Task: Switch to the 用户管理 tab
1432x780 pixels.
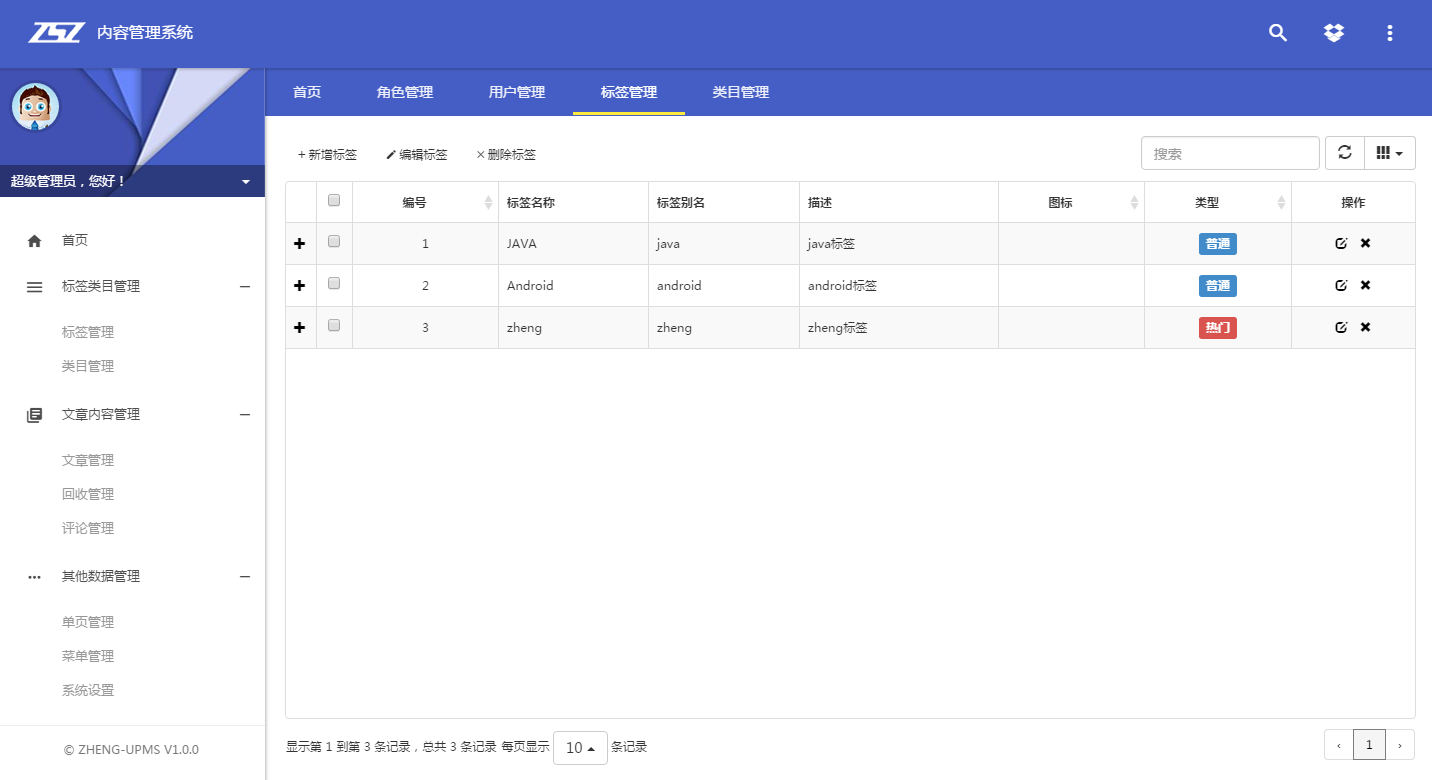Action: point(517,92)
